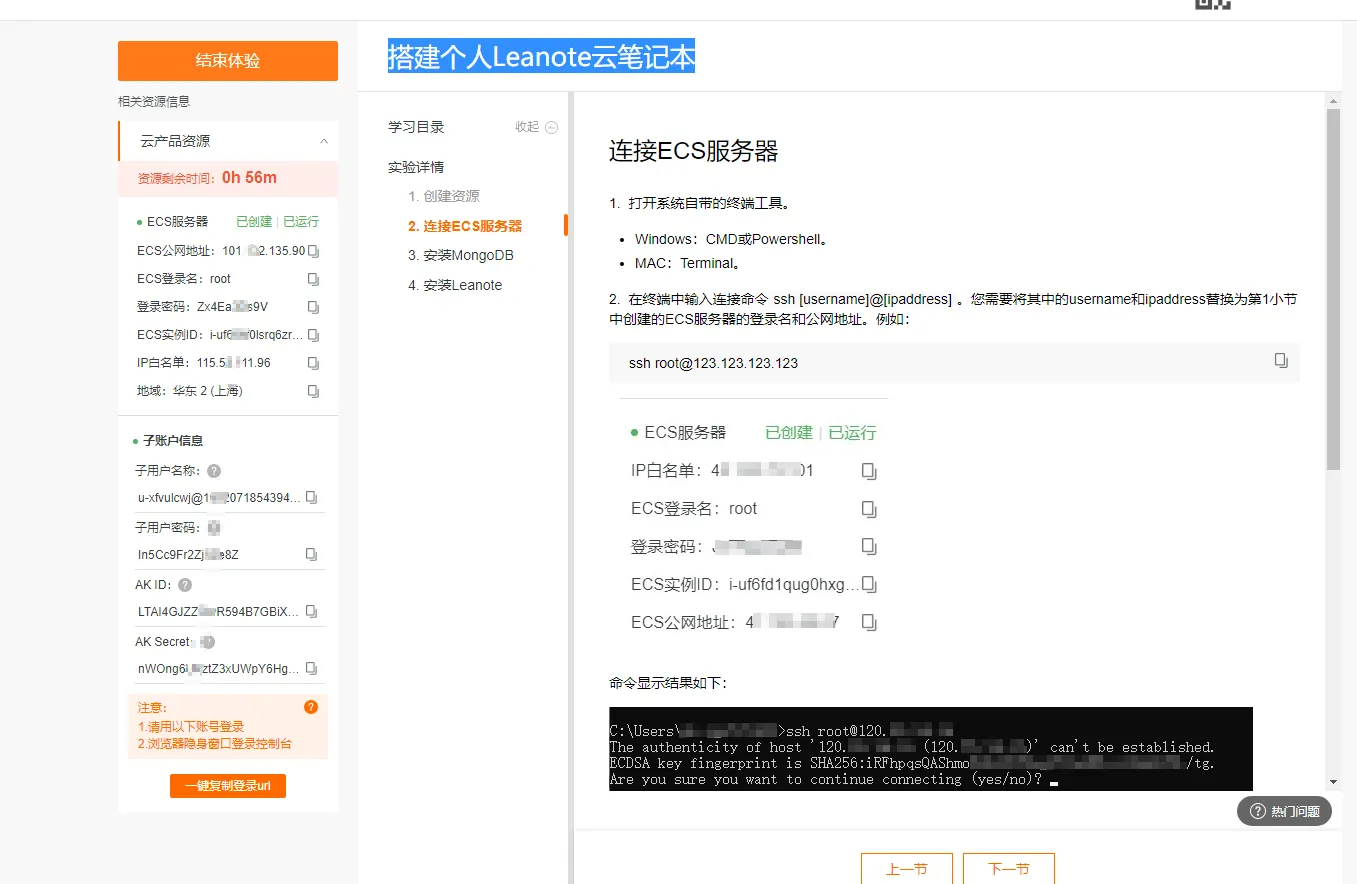Open help tooltip beside 子用户名称

[214, 471]
